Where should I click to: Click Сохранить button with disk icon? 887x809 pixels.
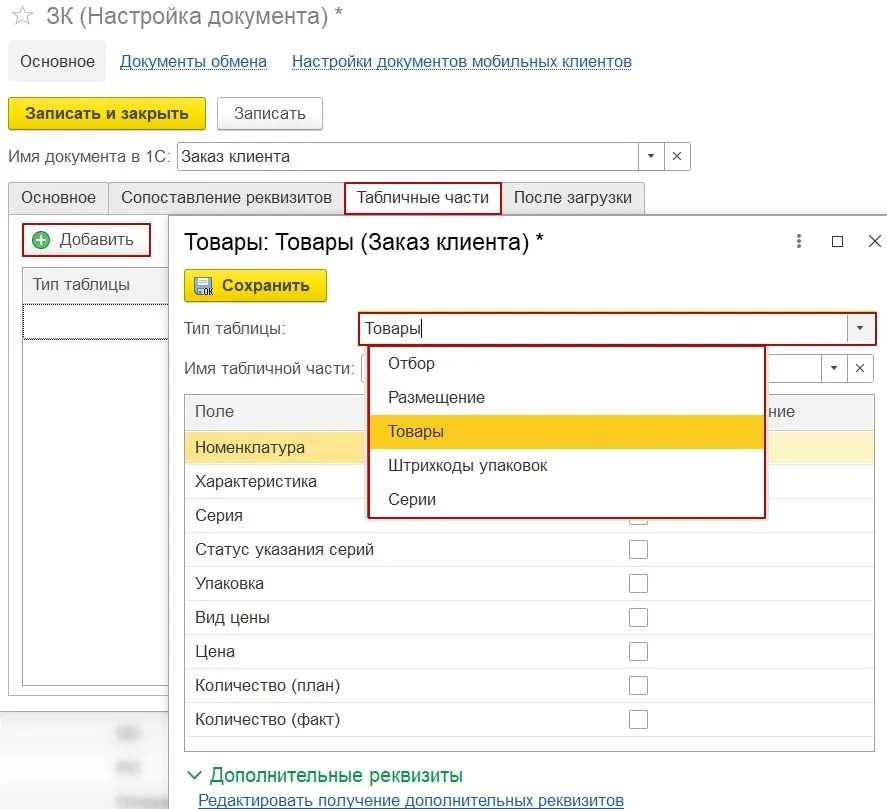pyautogui.click(x=255, y=286)
